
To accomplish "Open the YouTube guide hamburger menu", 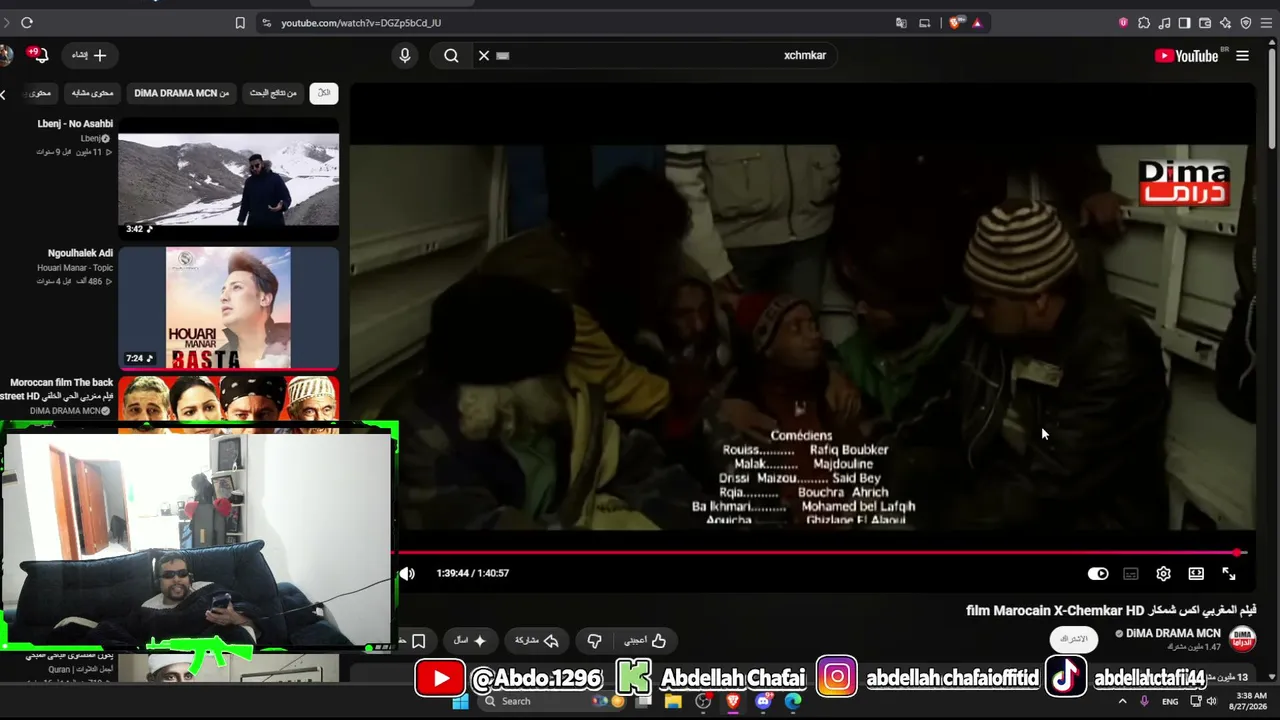I will click(1243, 56).
